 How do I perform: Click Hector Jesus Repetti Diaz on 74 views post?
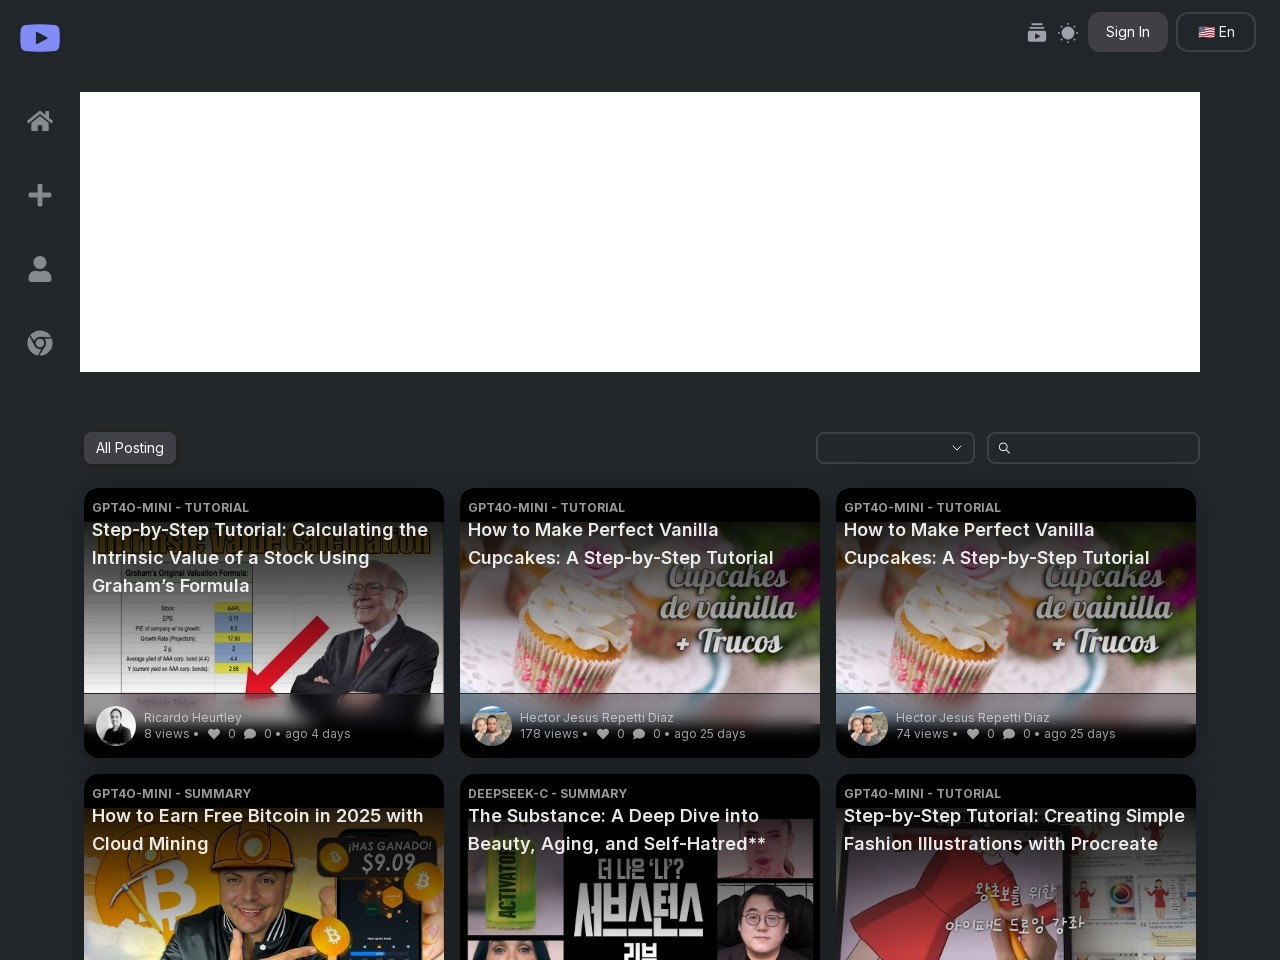point(973,718)
